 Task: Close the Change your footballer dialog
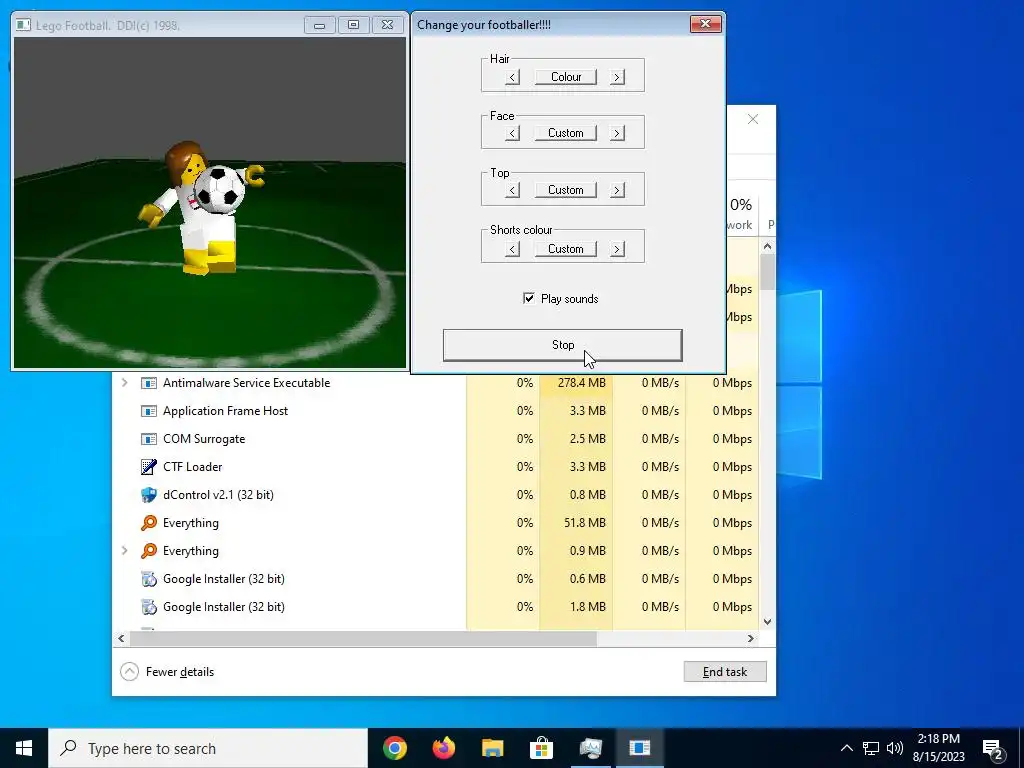pyautogui.click(x=705, y=24)
